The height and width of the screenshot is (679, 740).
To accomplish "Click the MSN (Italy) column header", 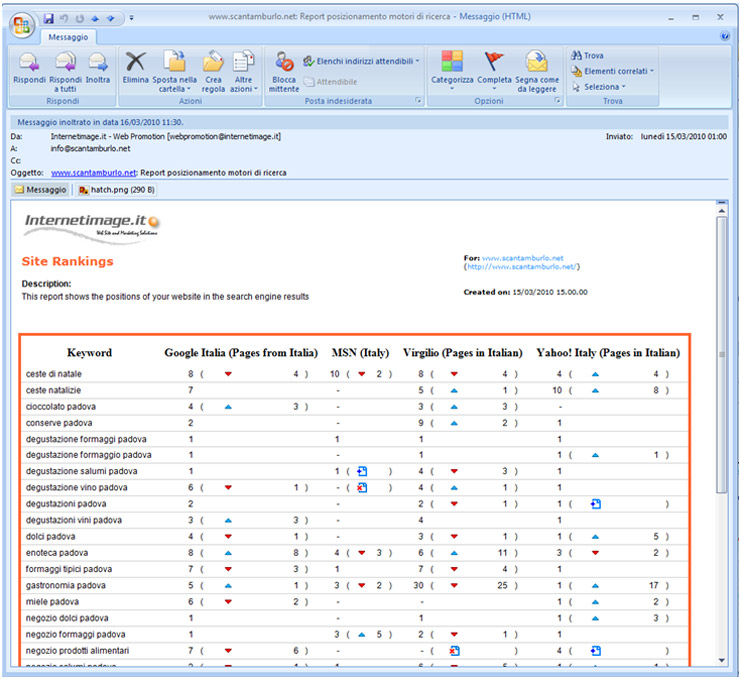I will pos(360,352).
